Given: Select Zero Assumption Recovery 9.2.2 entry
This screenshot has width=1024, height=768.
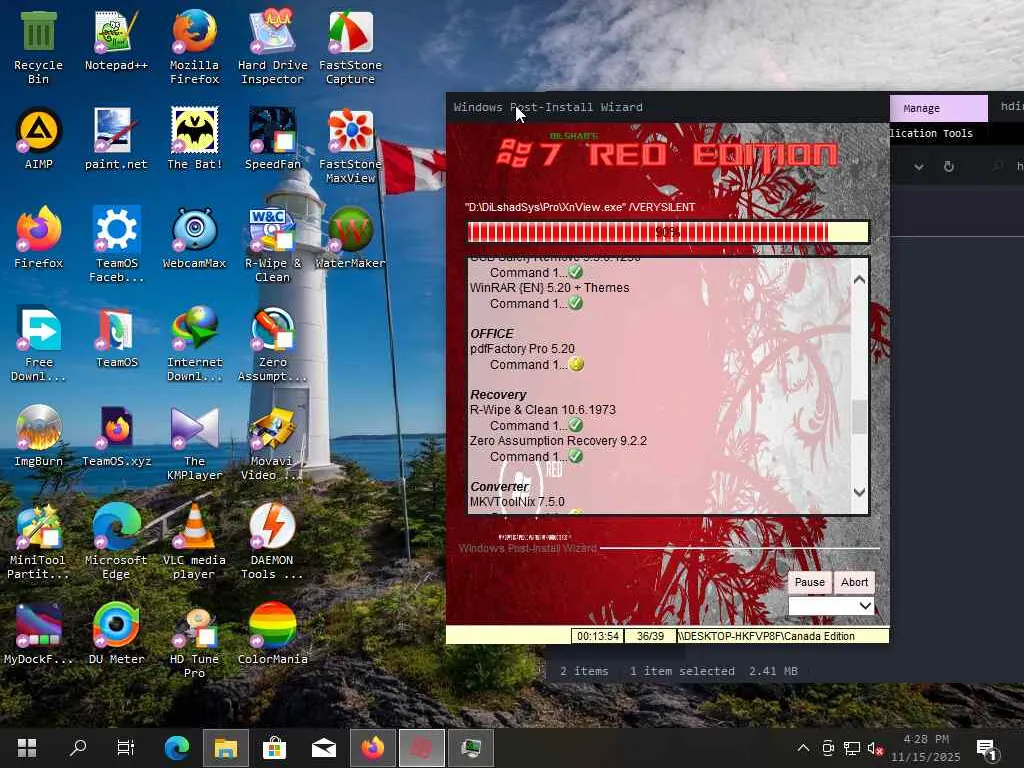Looking at the screenshot, I should (x=558, y=441).
